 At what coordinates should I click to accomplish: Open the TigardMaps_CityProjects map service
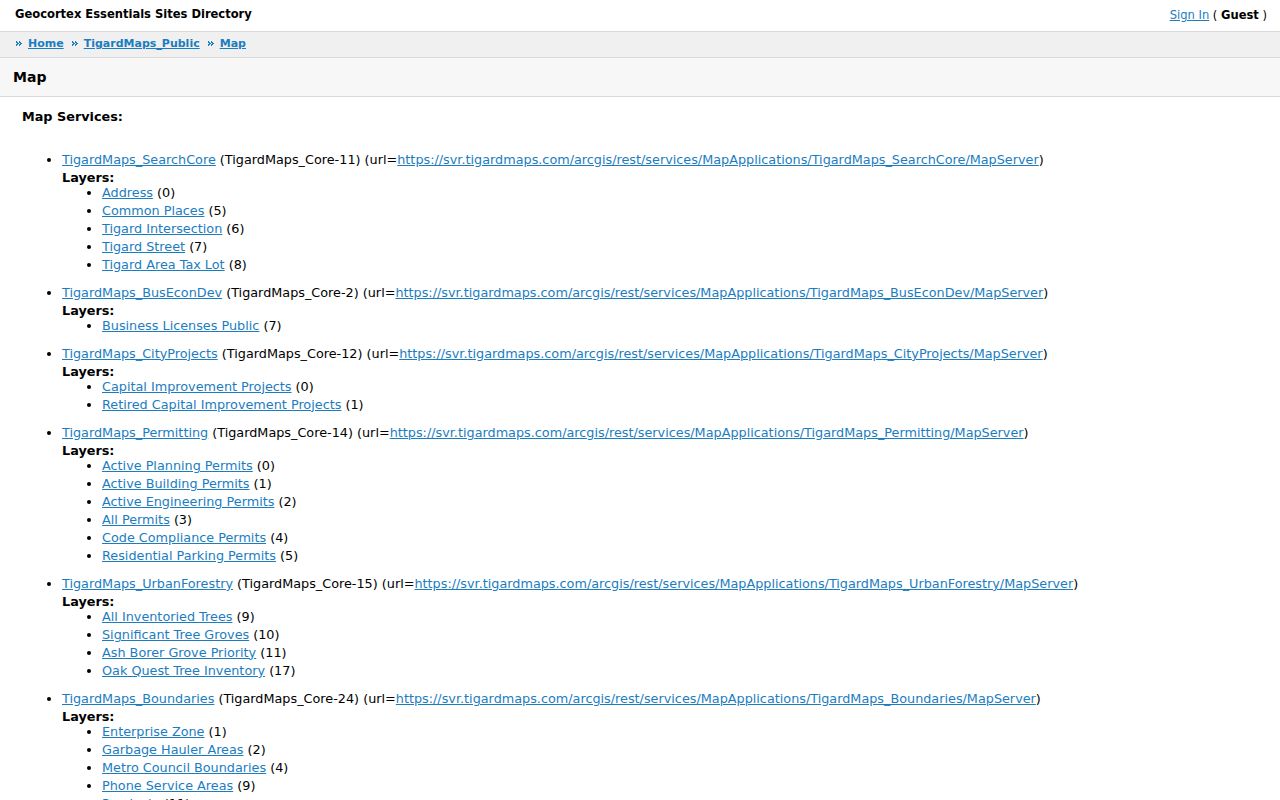coord(140,354)
